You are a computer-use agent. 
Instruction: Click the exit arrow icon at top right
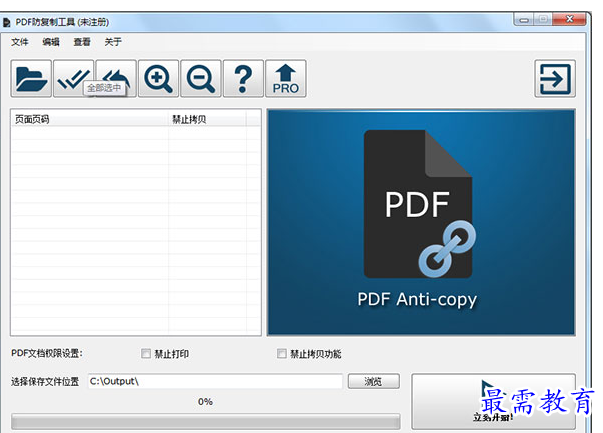coord(555,78)
